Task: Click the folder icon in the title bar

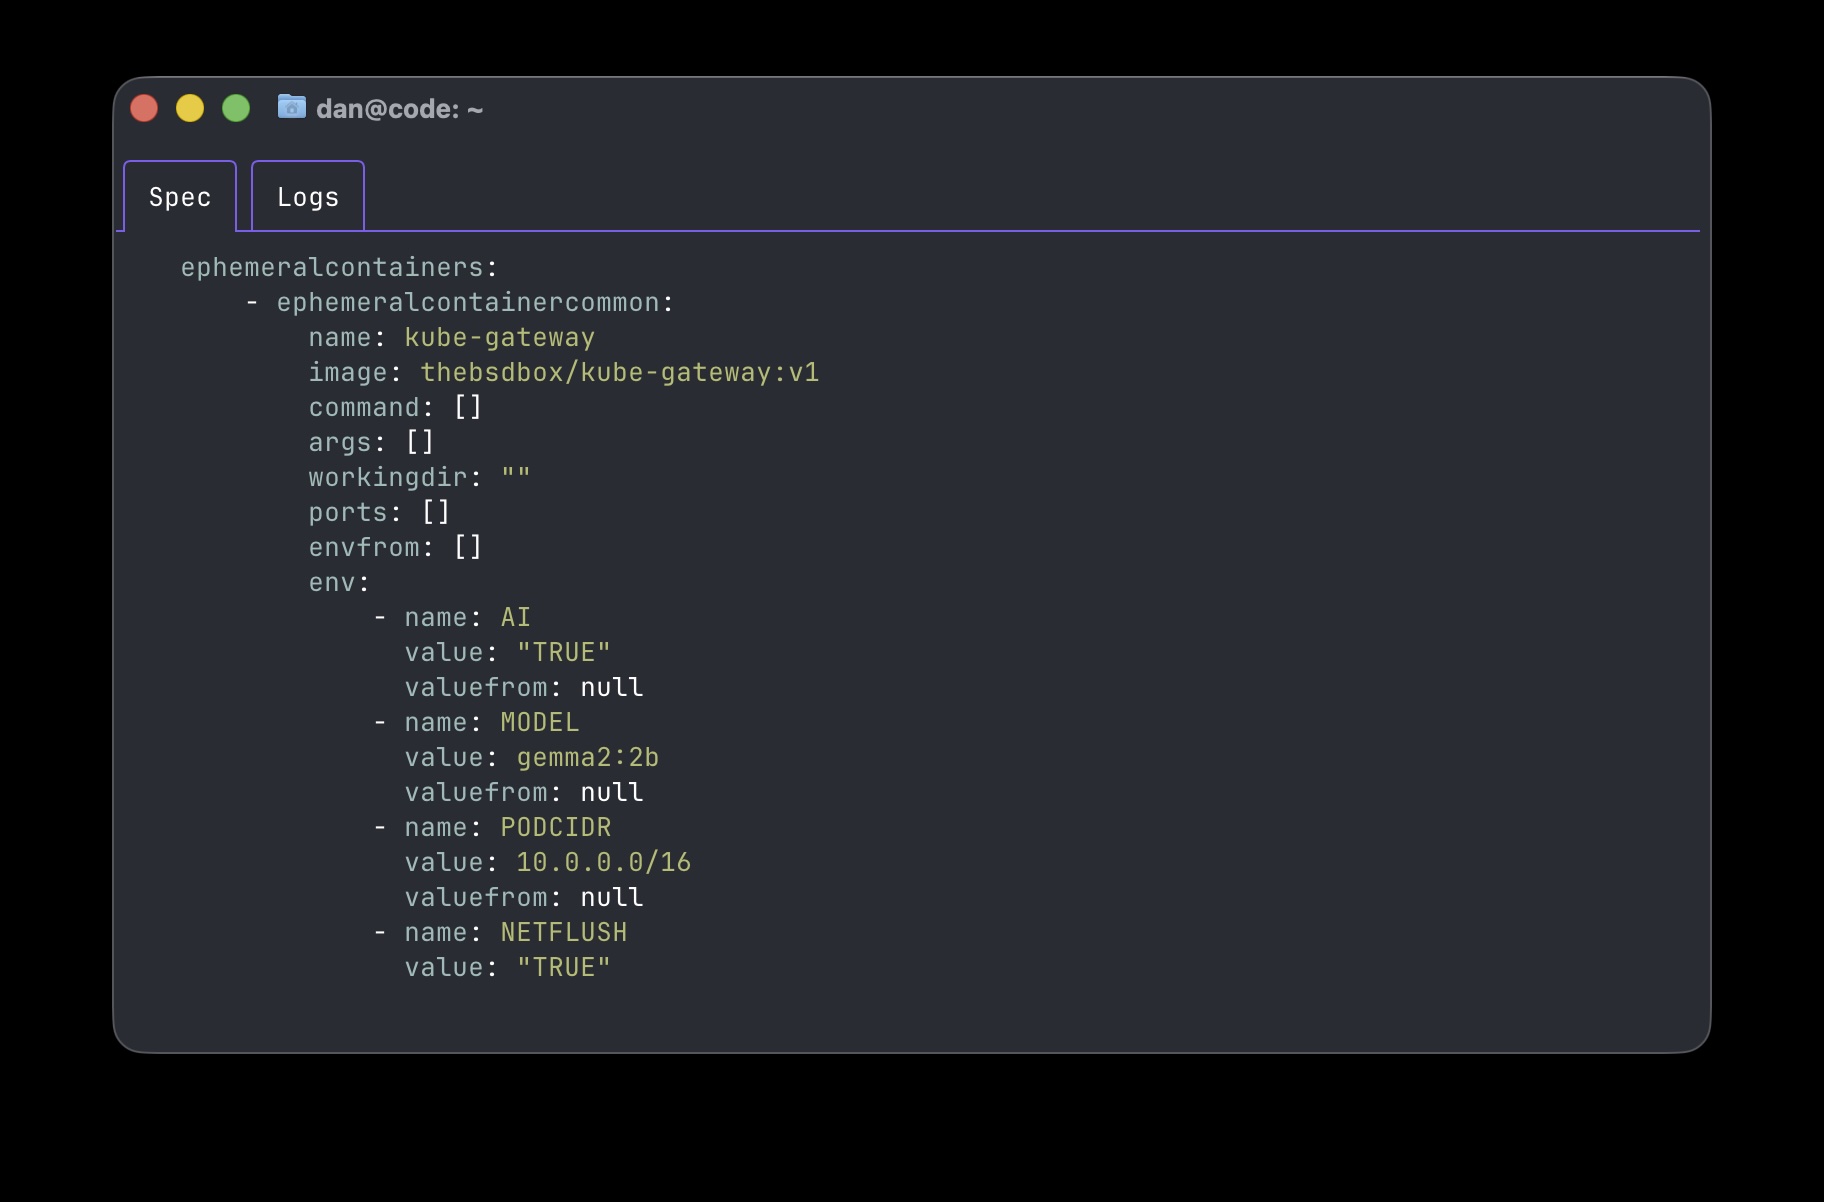Action: click(291, 107)
